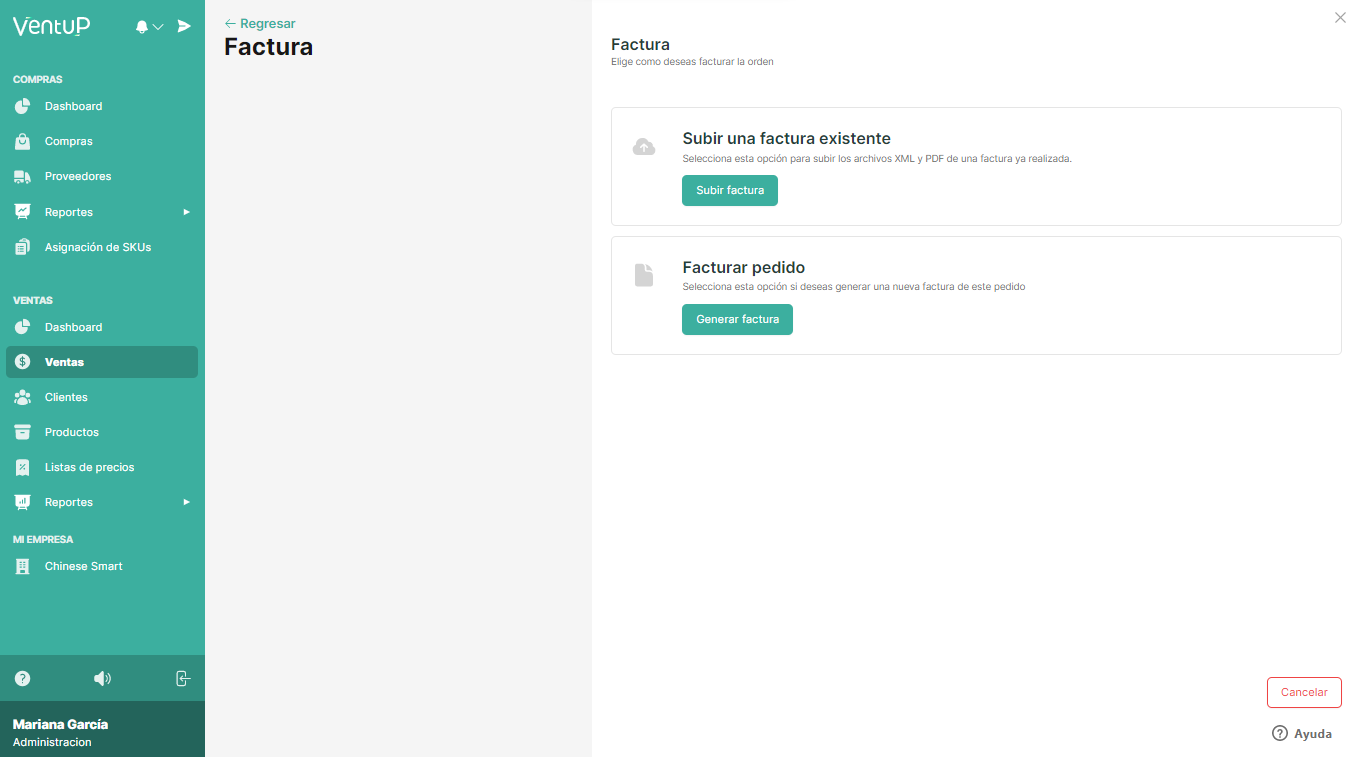Click the logout icon in sidebar
Screen dimensions: 1350x757
(183, 678)
